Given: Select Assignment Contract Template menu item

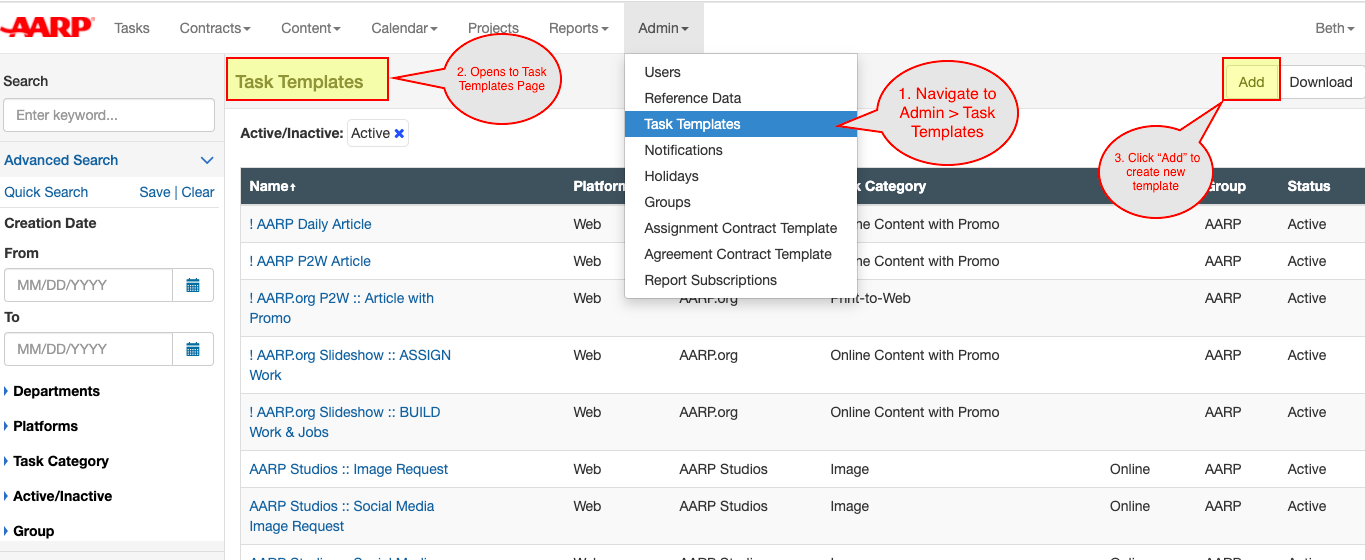Looking at the screenshot, I should 741,228.
